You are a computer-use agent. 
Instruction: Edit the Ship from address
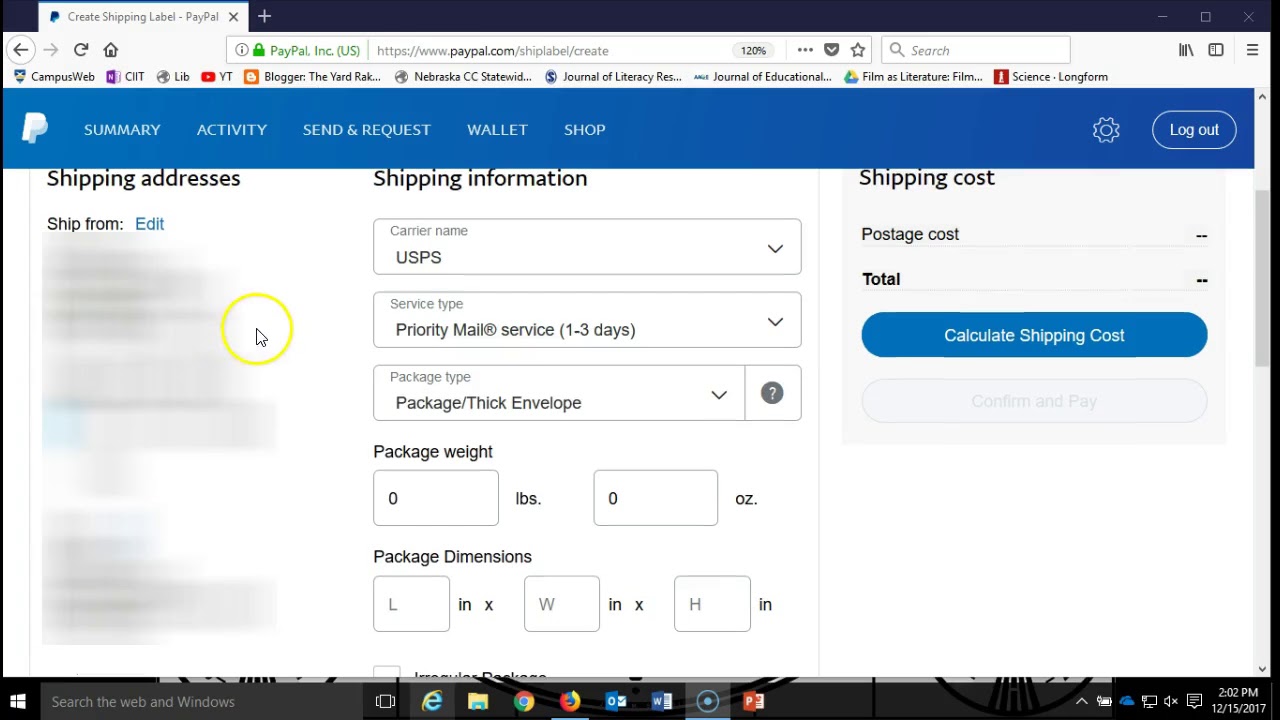pos(149,224)
